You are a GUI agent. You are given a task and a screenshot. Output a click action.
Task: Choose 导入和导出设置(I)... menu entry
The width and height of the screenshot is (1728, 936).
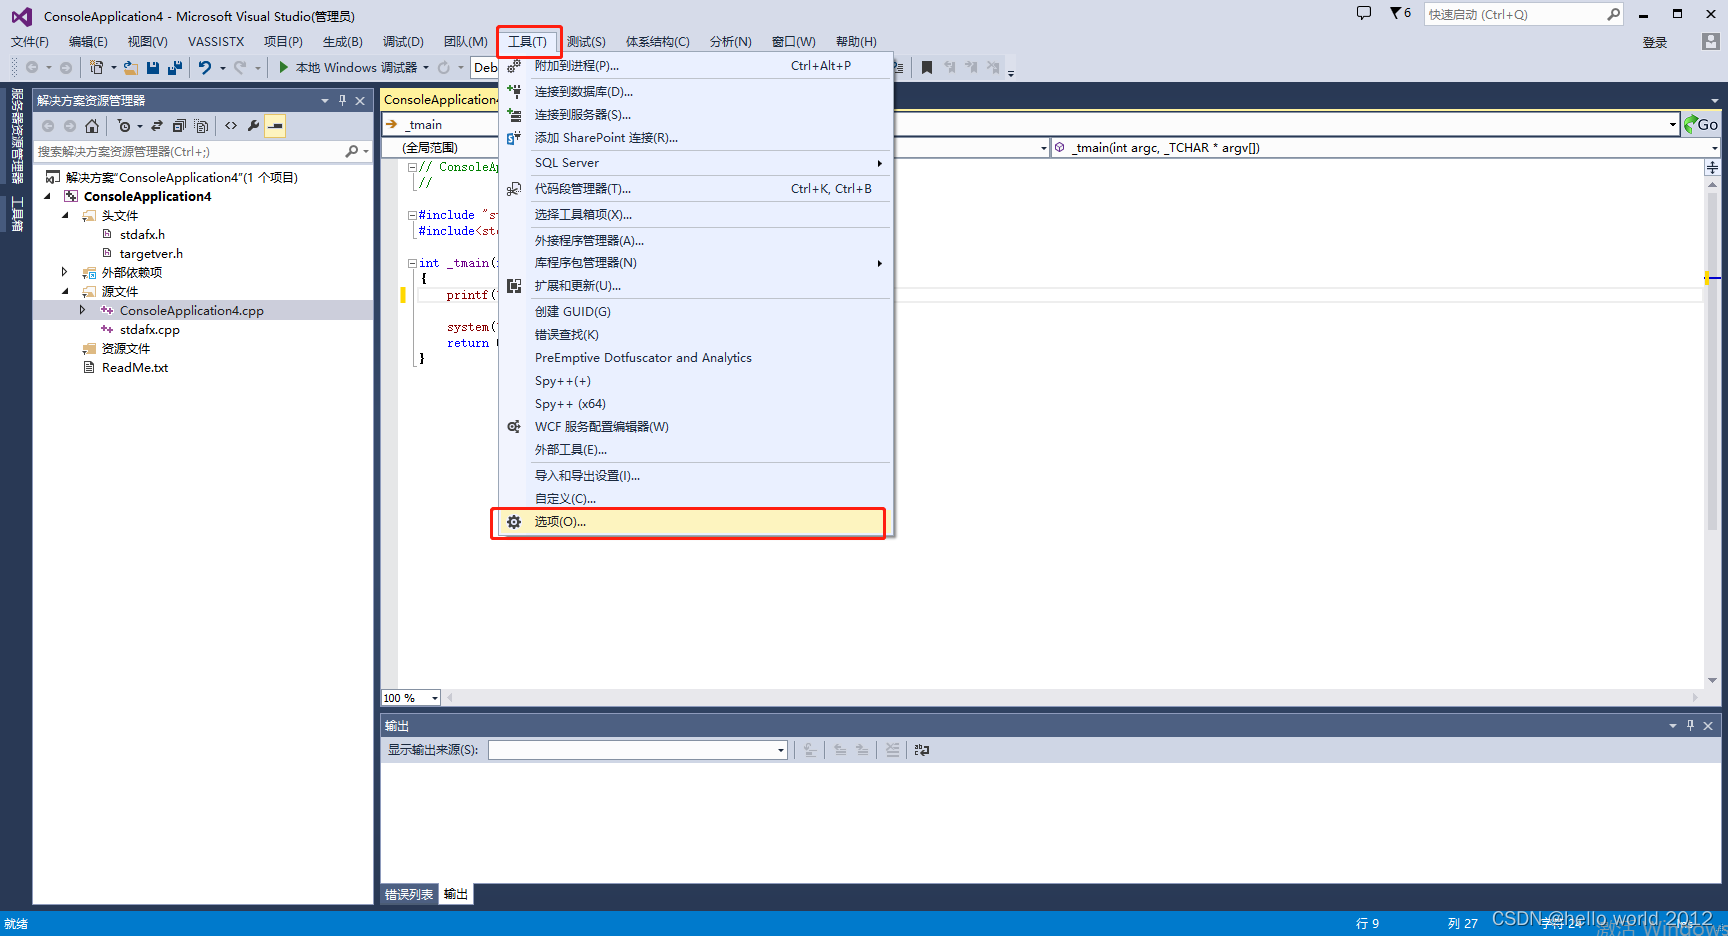coord(695,476)
